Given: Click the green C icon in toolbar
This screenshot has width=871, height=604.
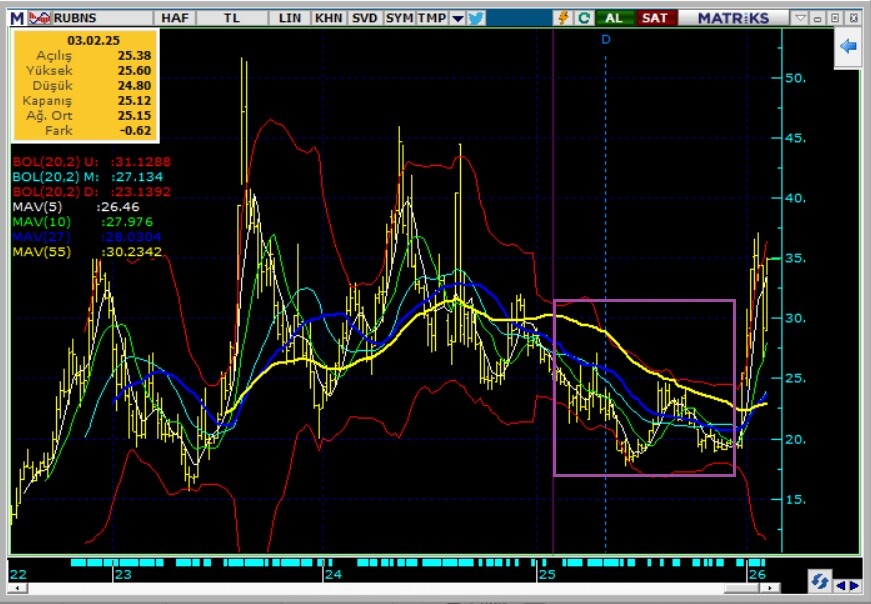Looking at the screenshot, I should click(x=583, y=18).
